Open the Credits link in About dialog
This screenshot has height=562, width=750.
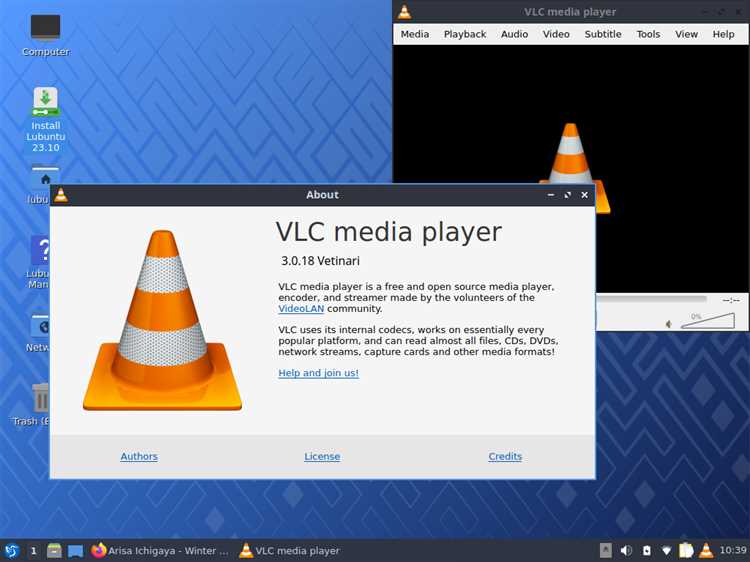tap(505, 456)
